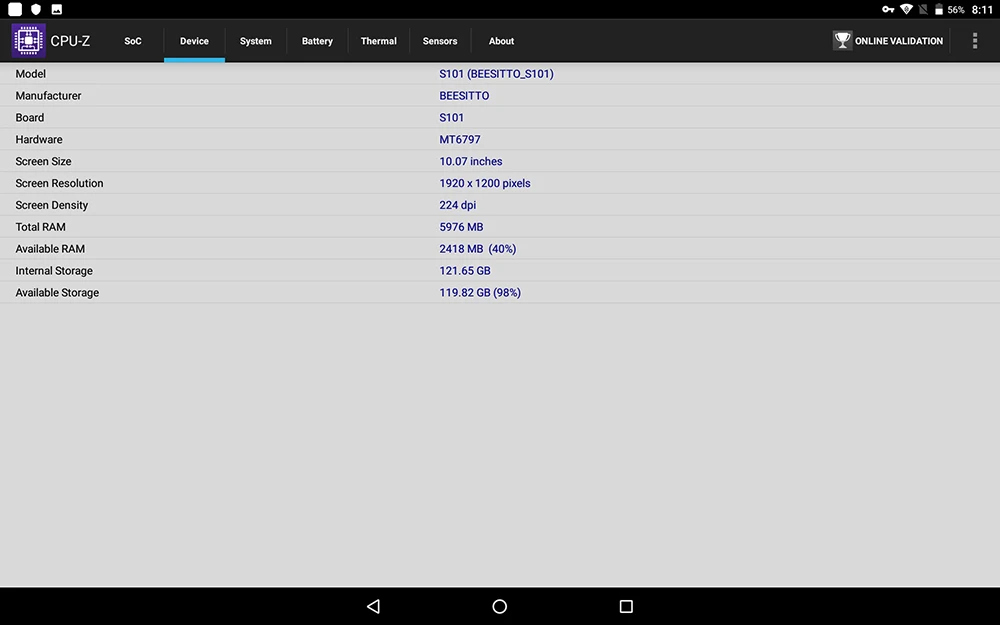Open recent apps with the square button

(x=626, y=606)
